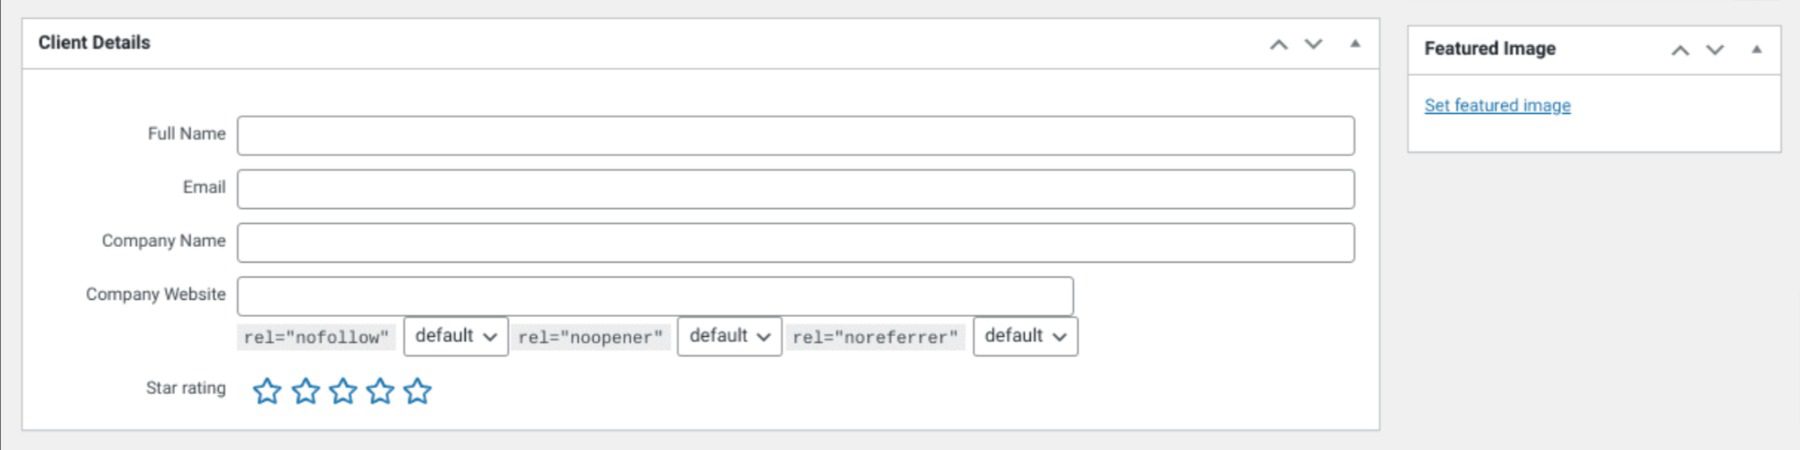Choose the fifth star for rating
The width and height of the screenshot is (1800, 450).
pos(418,391)
